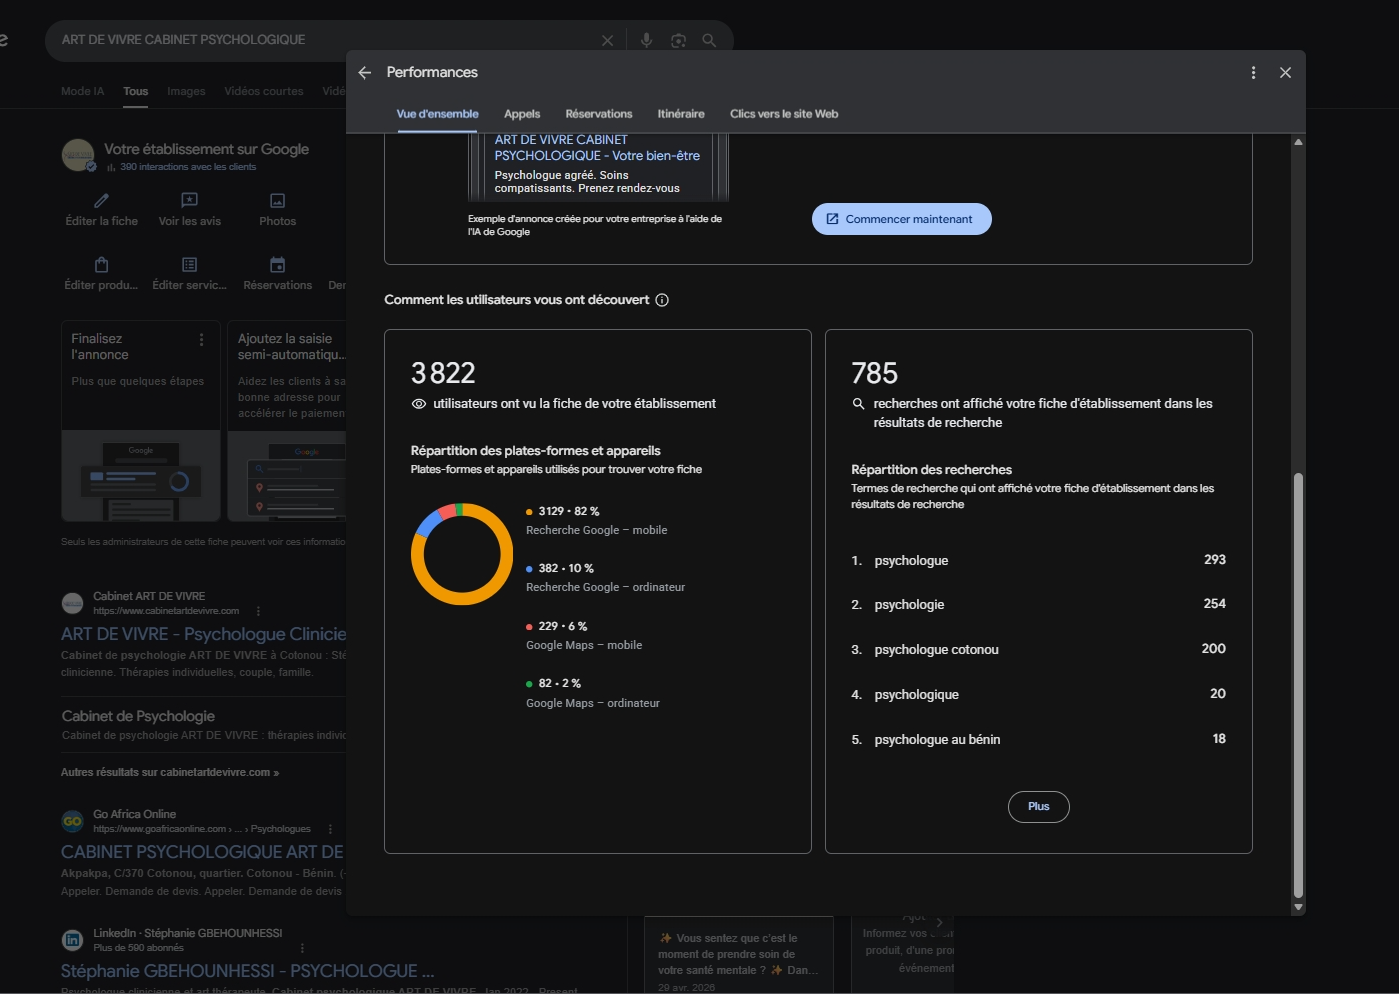
Task: Click the Finalisez l'annonce card thumbnail
Action: tap(141, 476)
